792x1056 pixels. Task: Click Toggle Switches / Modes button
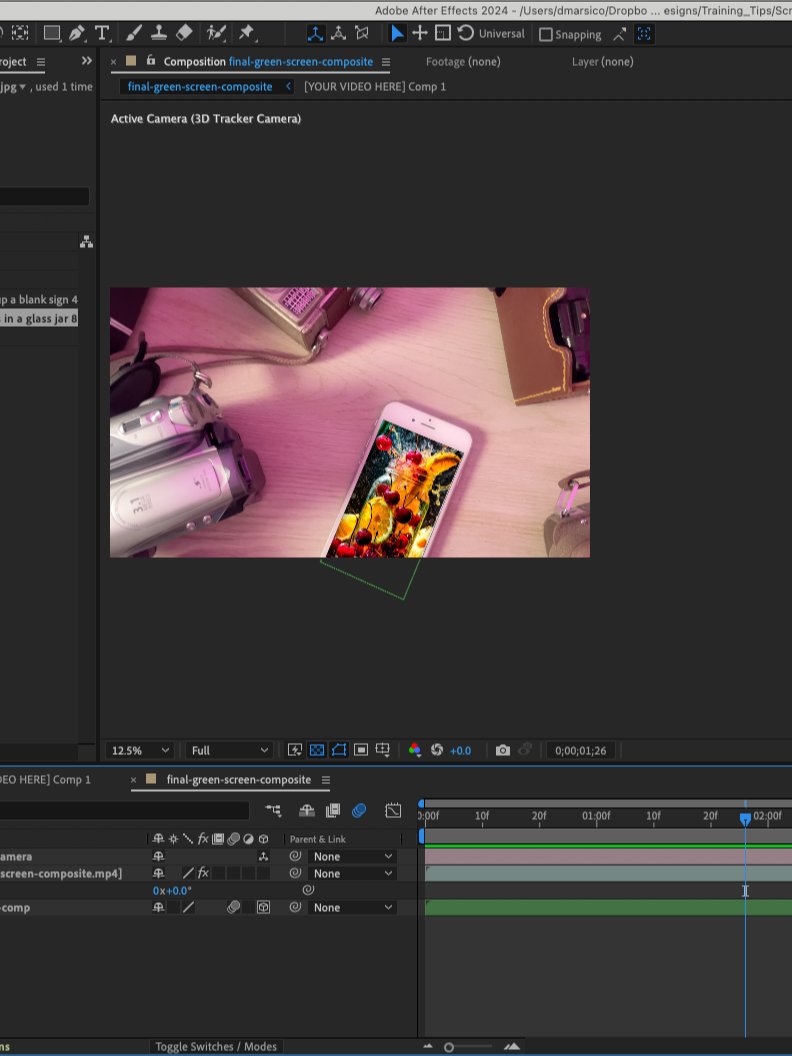216,1046
